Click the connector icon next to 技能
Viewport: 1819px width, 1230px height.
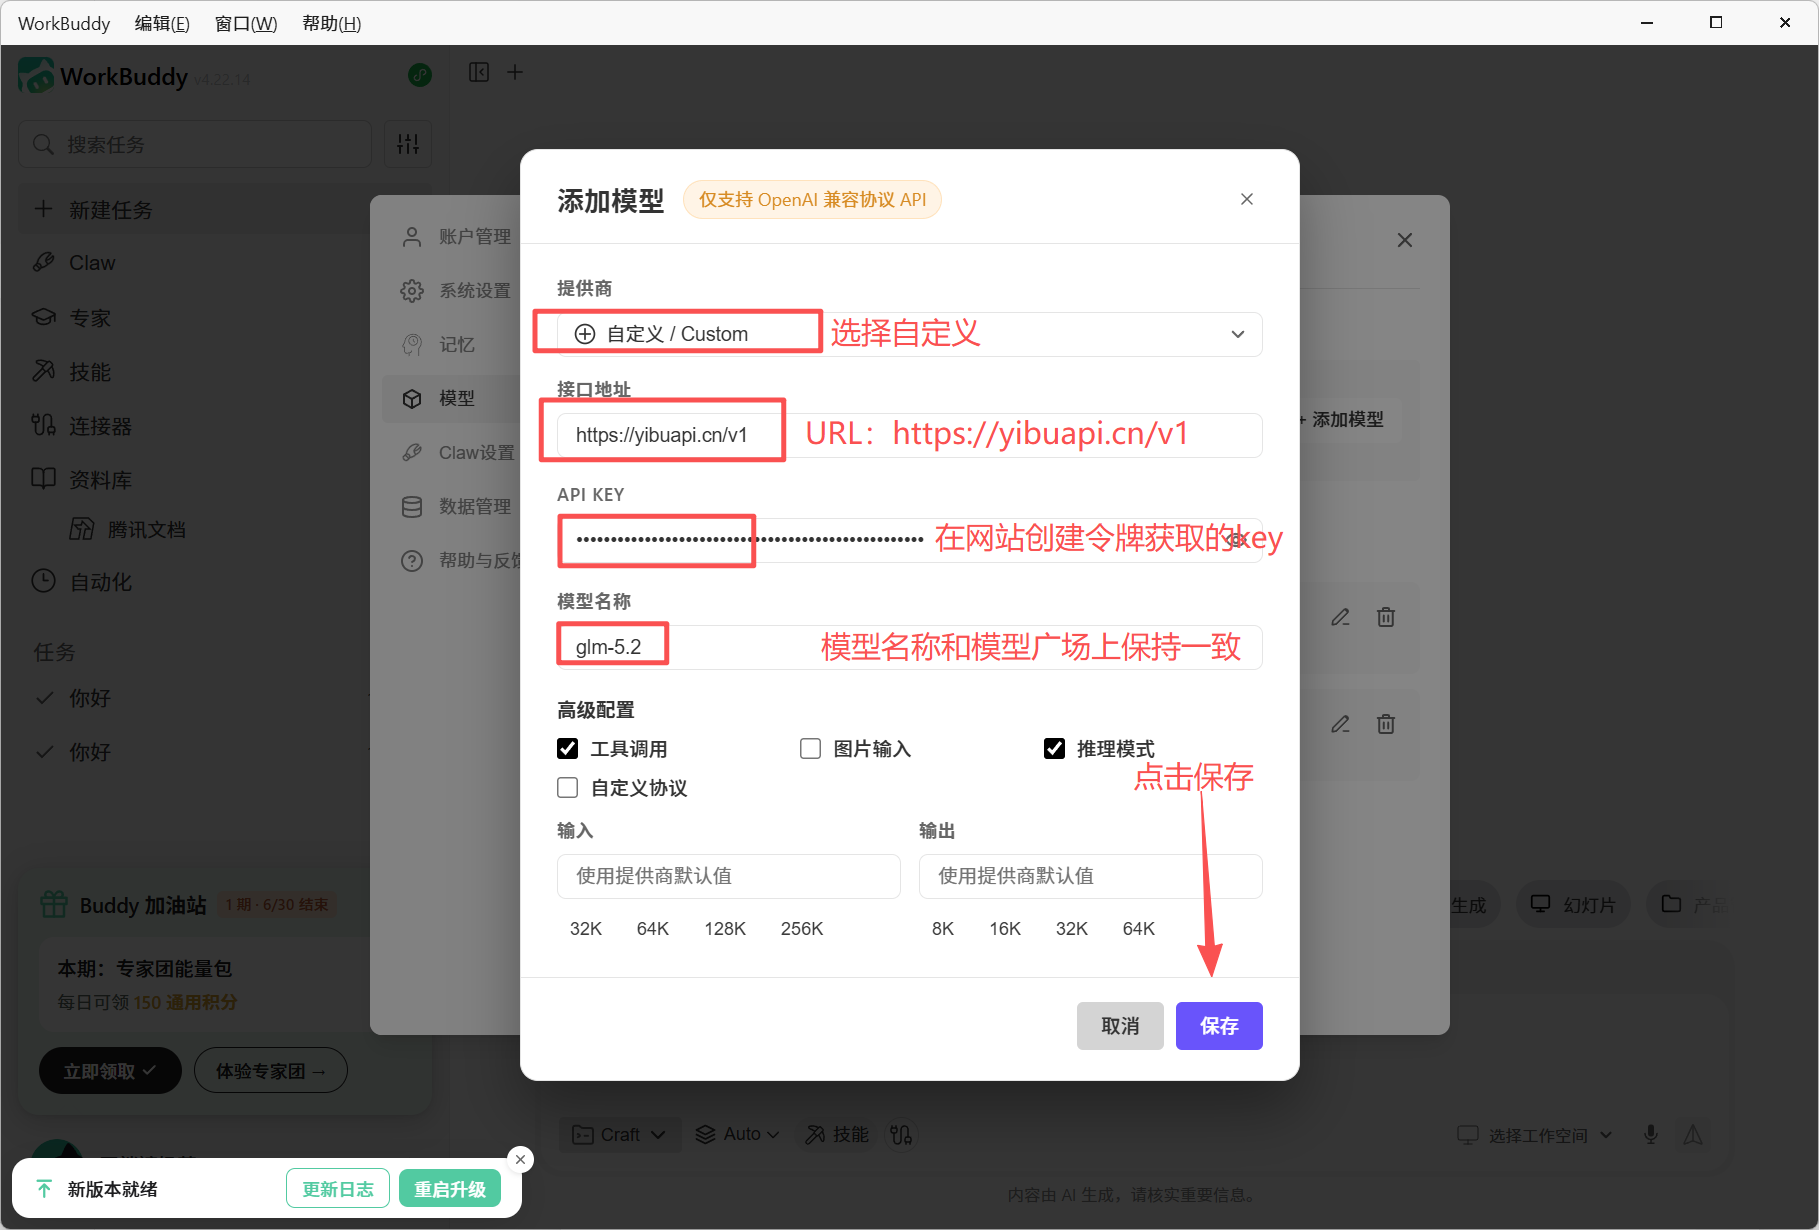pyautogui.click(x=901, y=1134)
